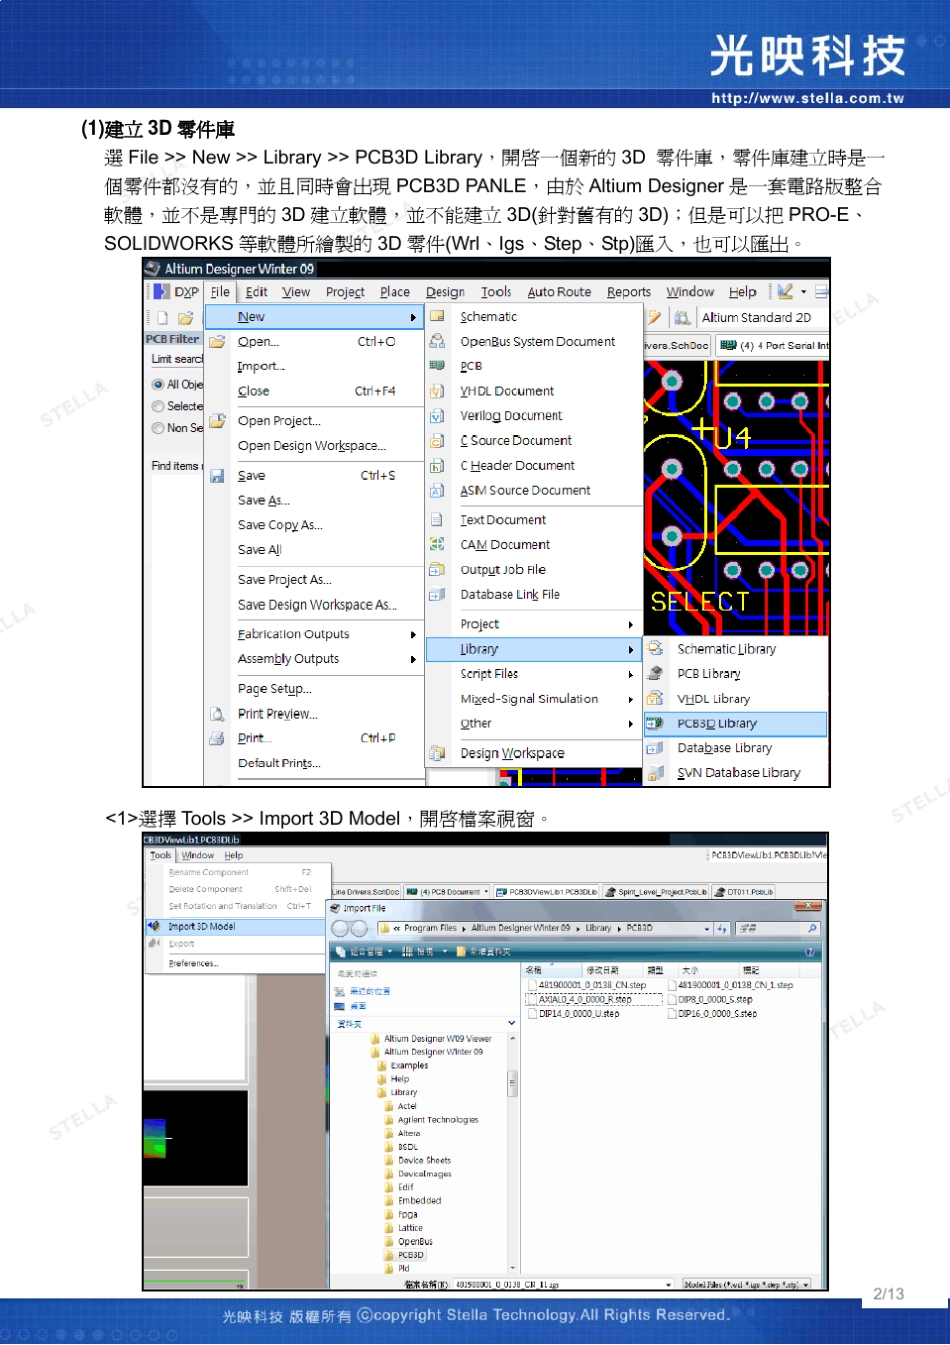
Task: Click the printer icon beside Print
Action: (217, 738)
